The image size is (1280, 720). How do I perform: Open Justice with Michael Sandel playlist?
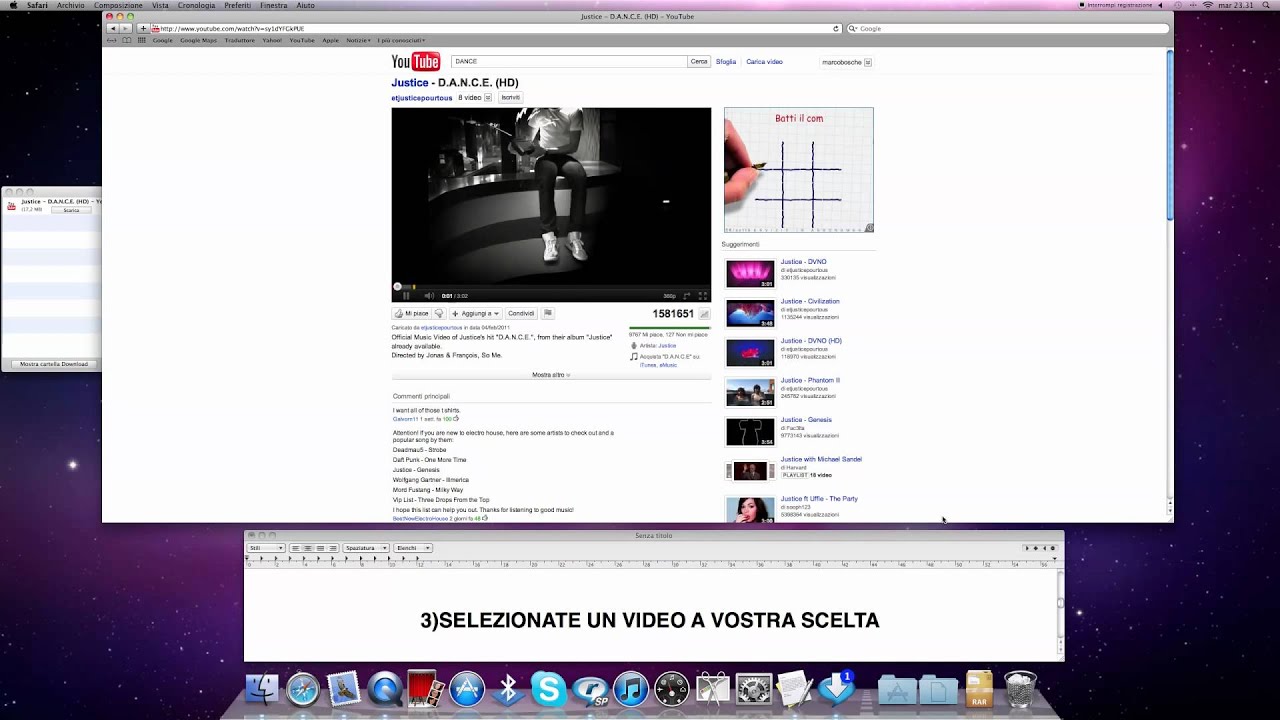pyautogui.click(x=821, y=459)
